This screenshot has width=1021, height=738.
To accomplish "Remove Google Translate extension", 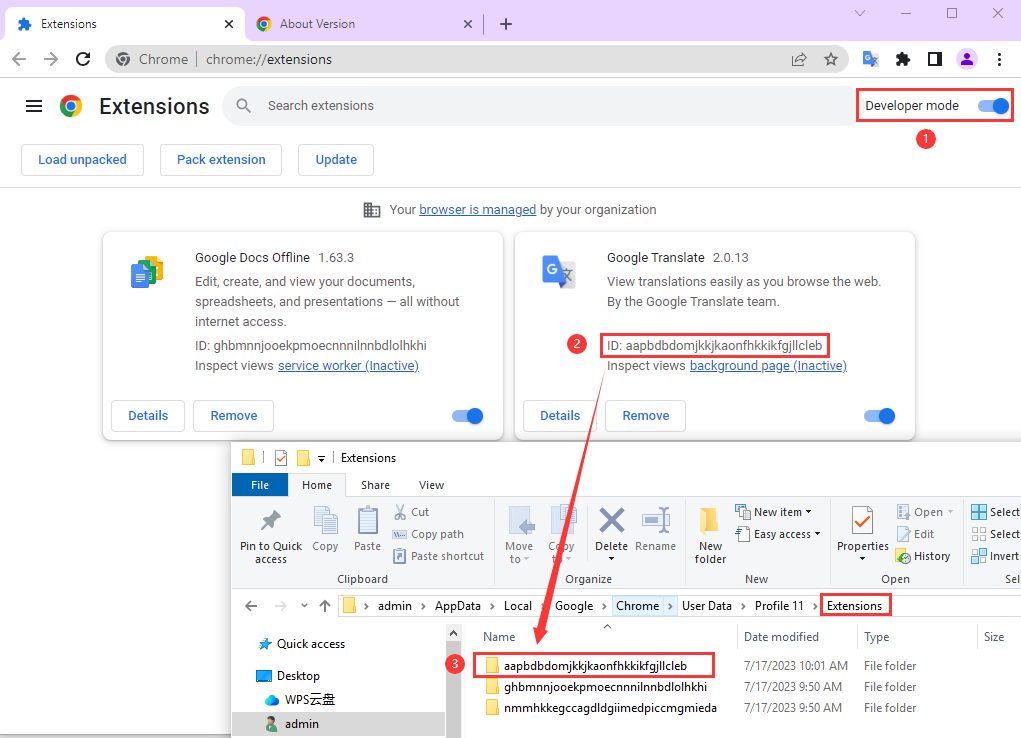I will tap(645, 416).
